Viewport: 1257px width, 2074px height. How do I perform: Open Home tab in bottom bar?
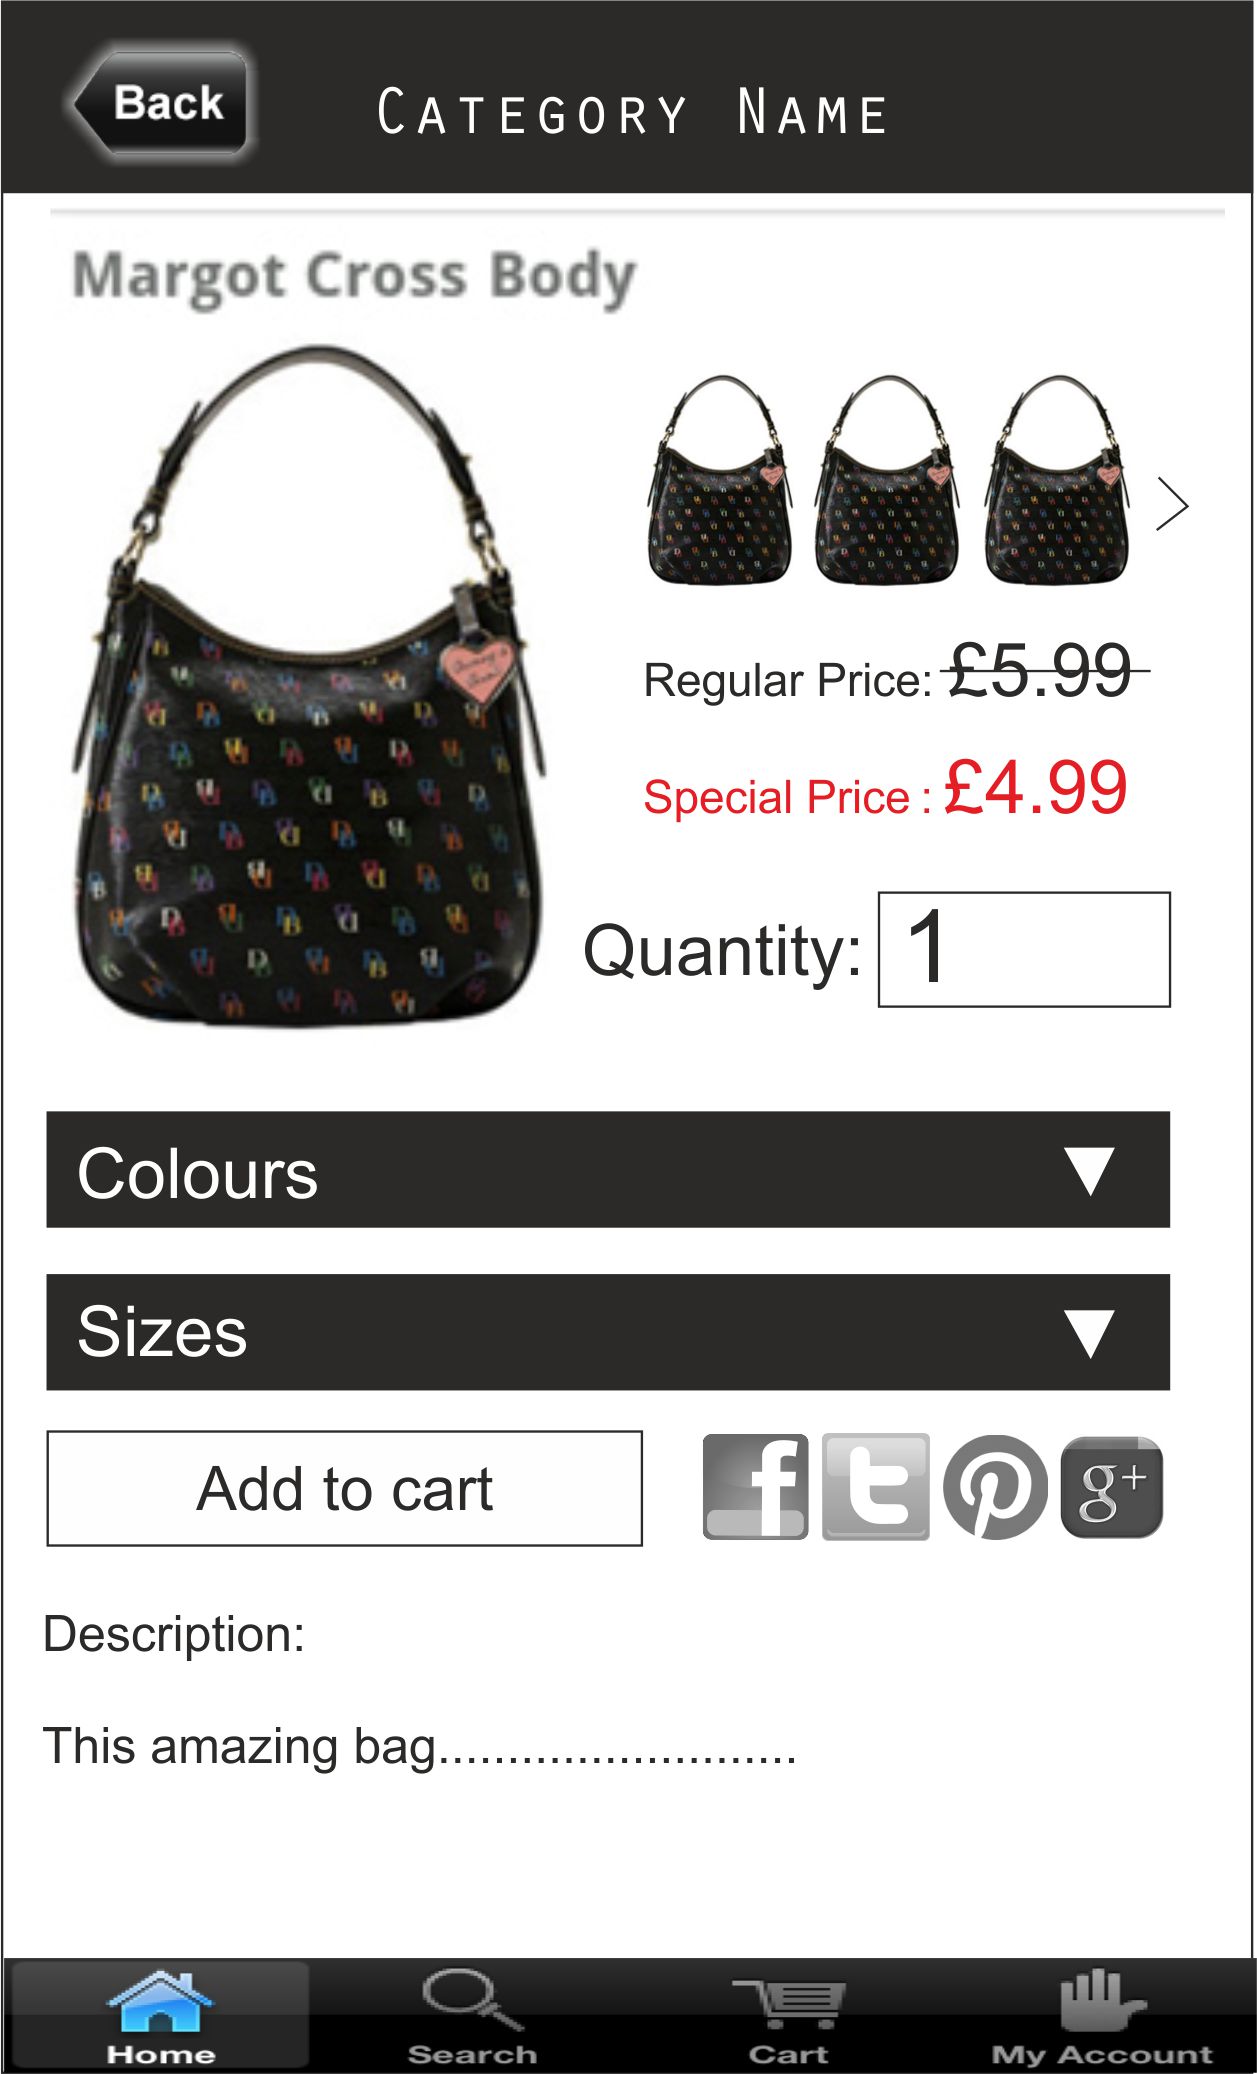pyautogui.click(x=160, y=2016)
